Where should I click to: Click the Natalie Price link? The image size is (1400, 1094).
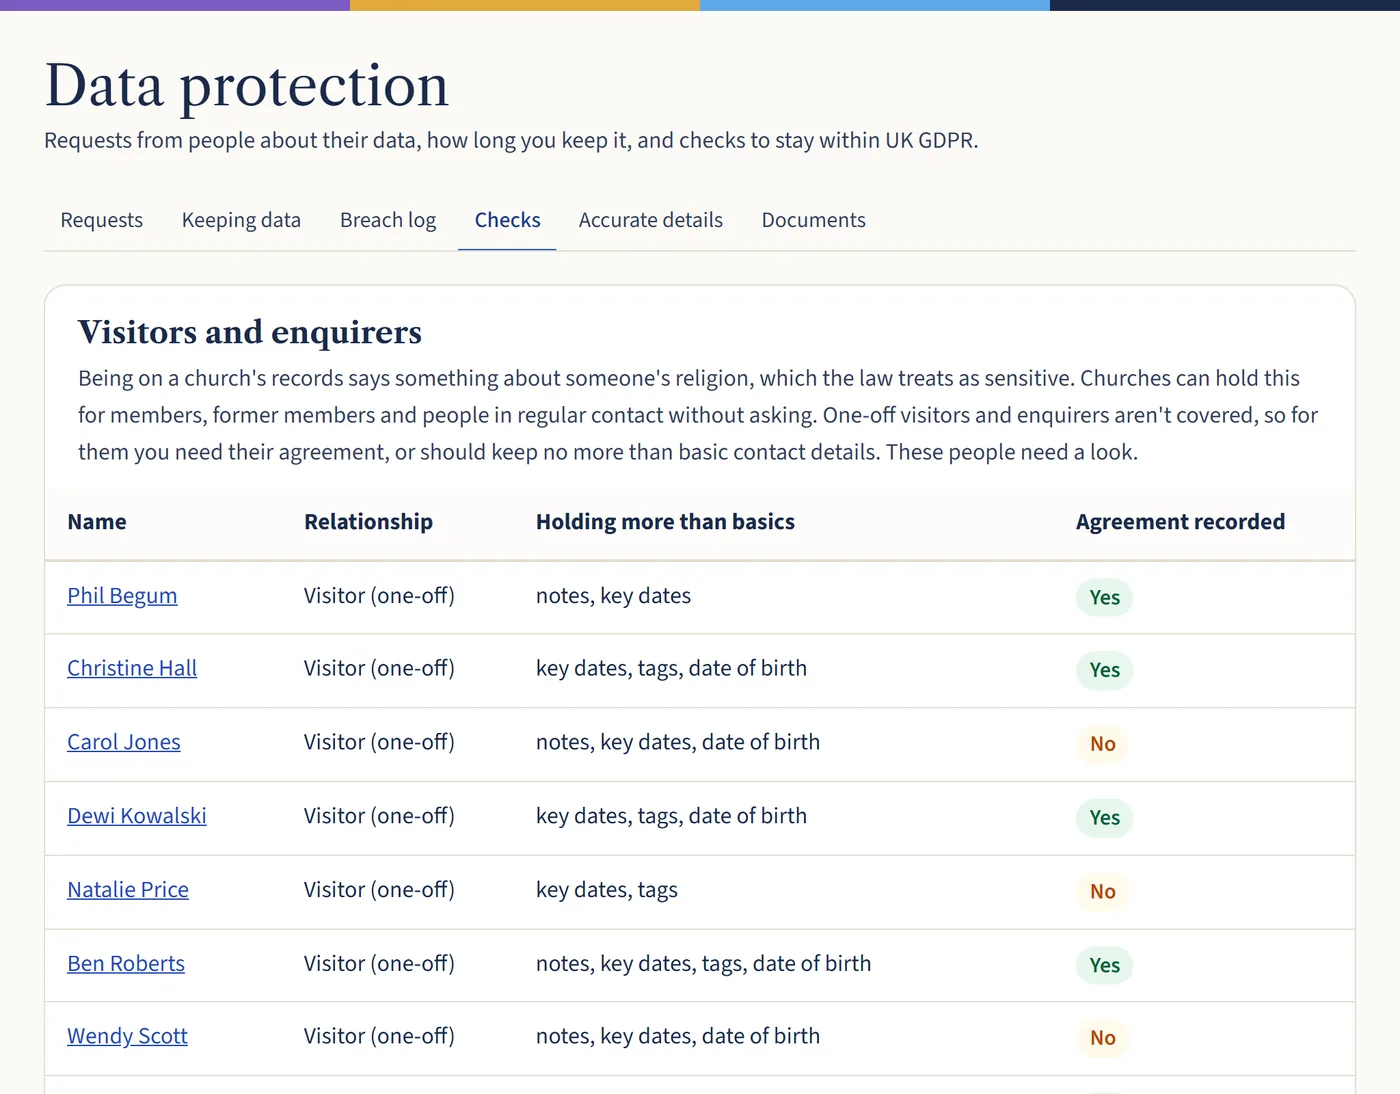coord(128,890)
